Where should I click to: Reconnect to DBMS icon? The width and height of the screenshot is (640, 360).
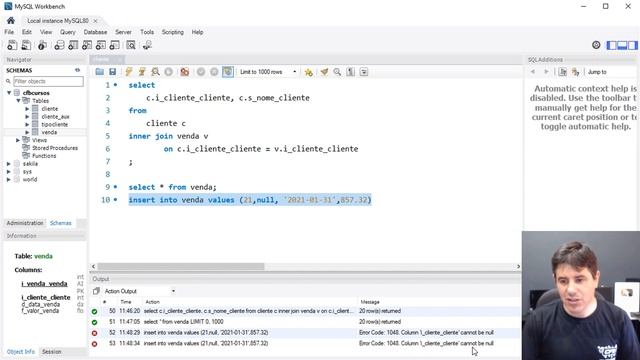coord(147,45)
